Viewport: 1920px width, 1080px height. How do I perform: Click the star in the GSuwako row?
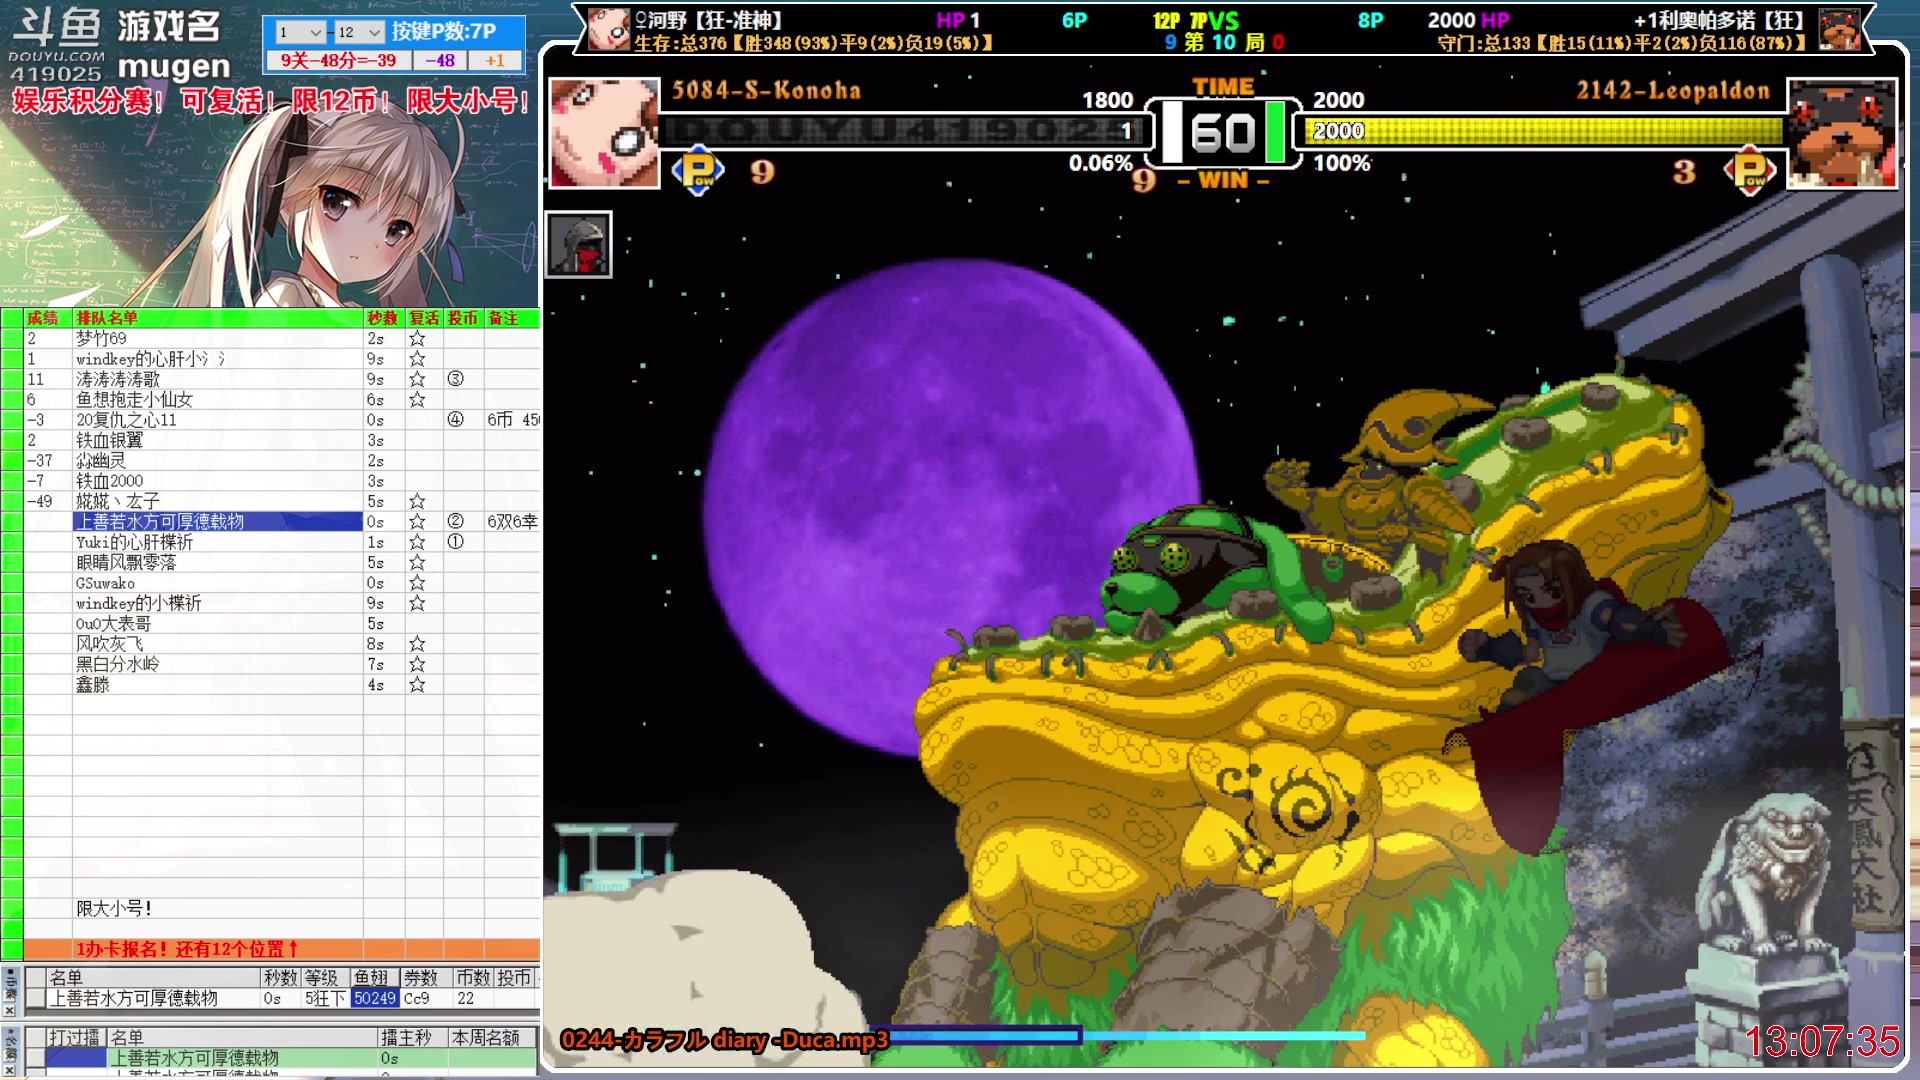417,583
